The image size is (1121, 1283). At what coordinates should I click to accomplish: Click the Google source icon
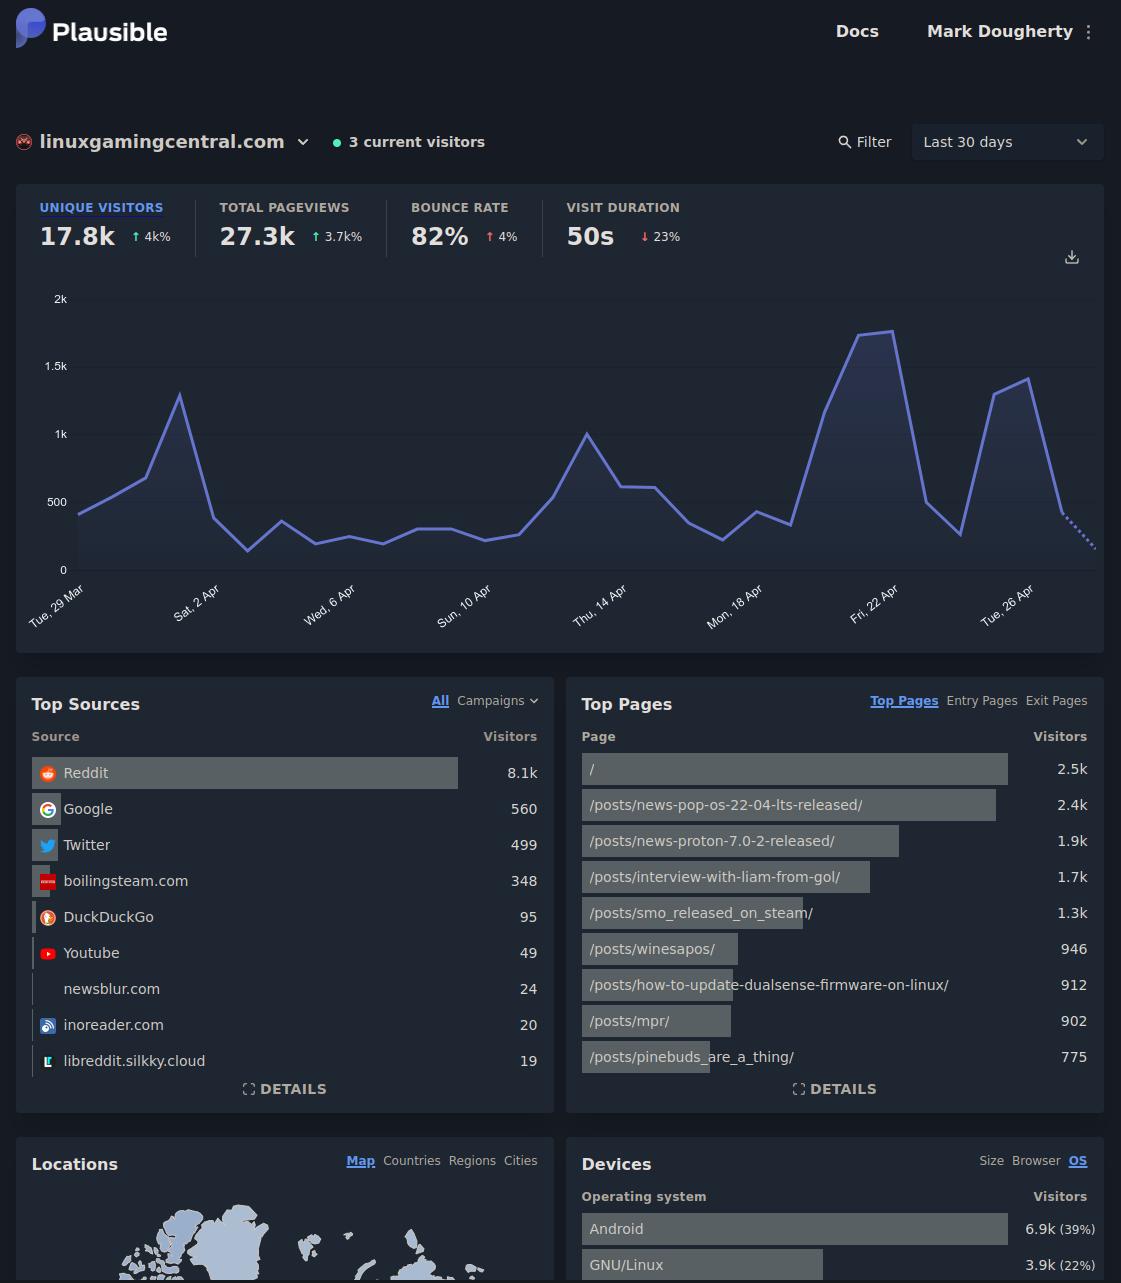pos(47,809)
